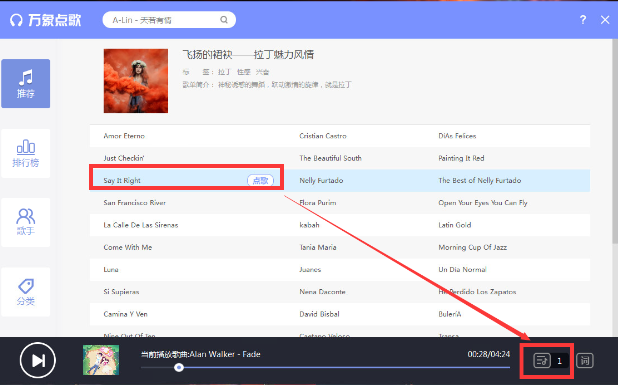
Task: Open the 推荐 recommendations sidebar tab
Action: [26, 84]
